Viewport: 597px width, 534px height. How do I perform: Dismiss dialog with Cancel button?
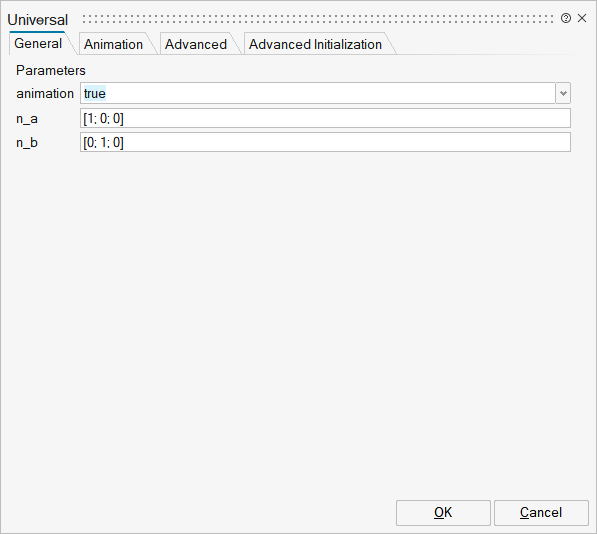[541, 513]
